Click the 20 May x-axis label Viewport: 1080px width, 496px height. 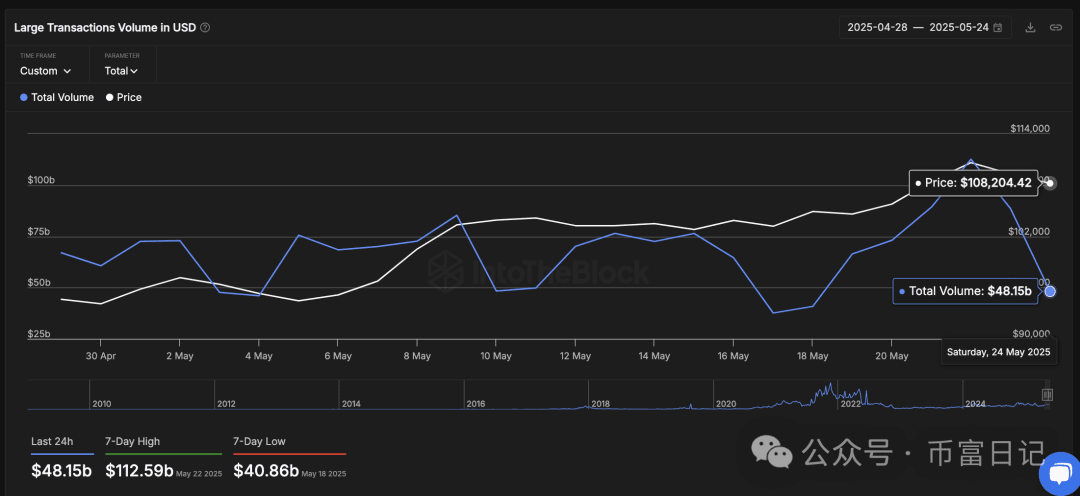(x=891, y=356)
